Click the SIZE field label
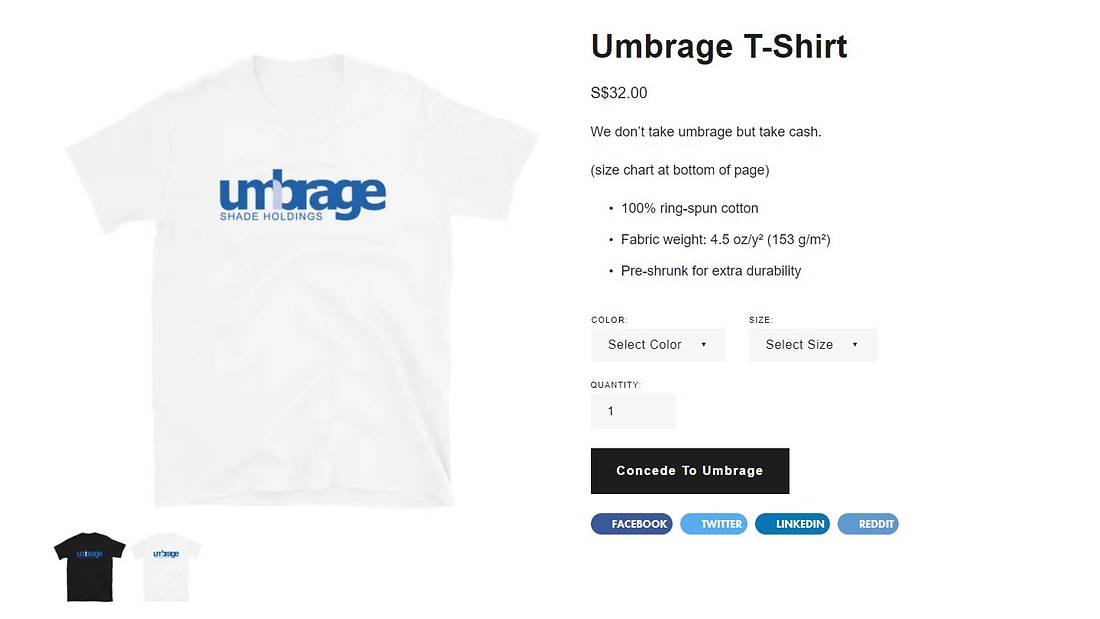 click(760, 319)
